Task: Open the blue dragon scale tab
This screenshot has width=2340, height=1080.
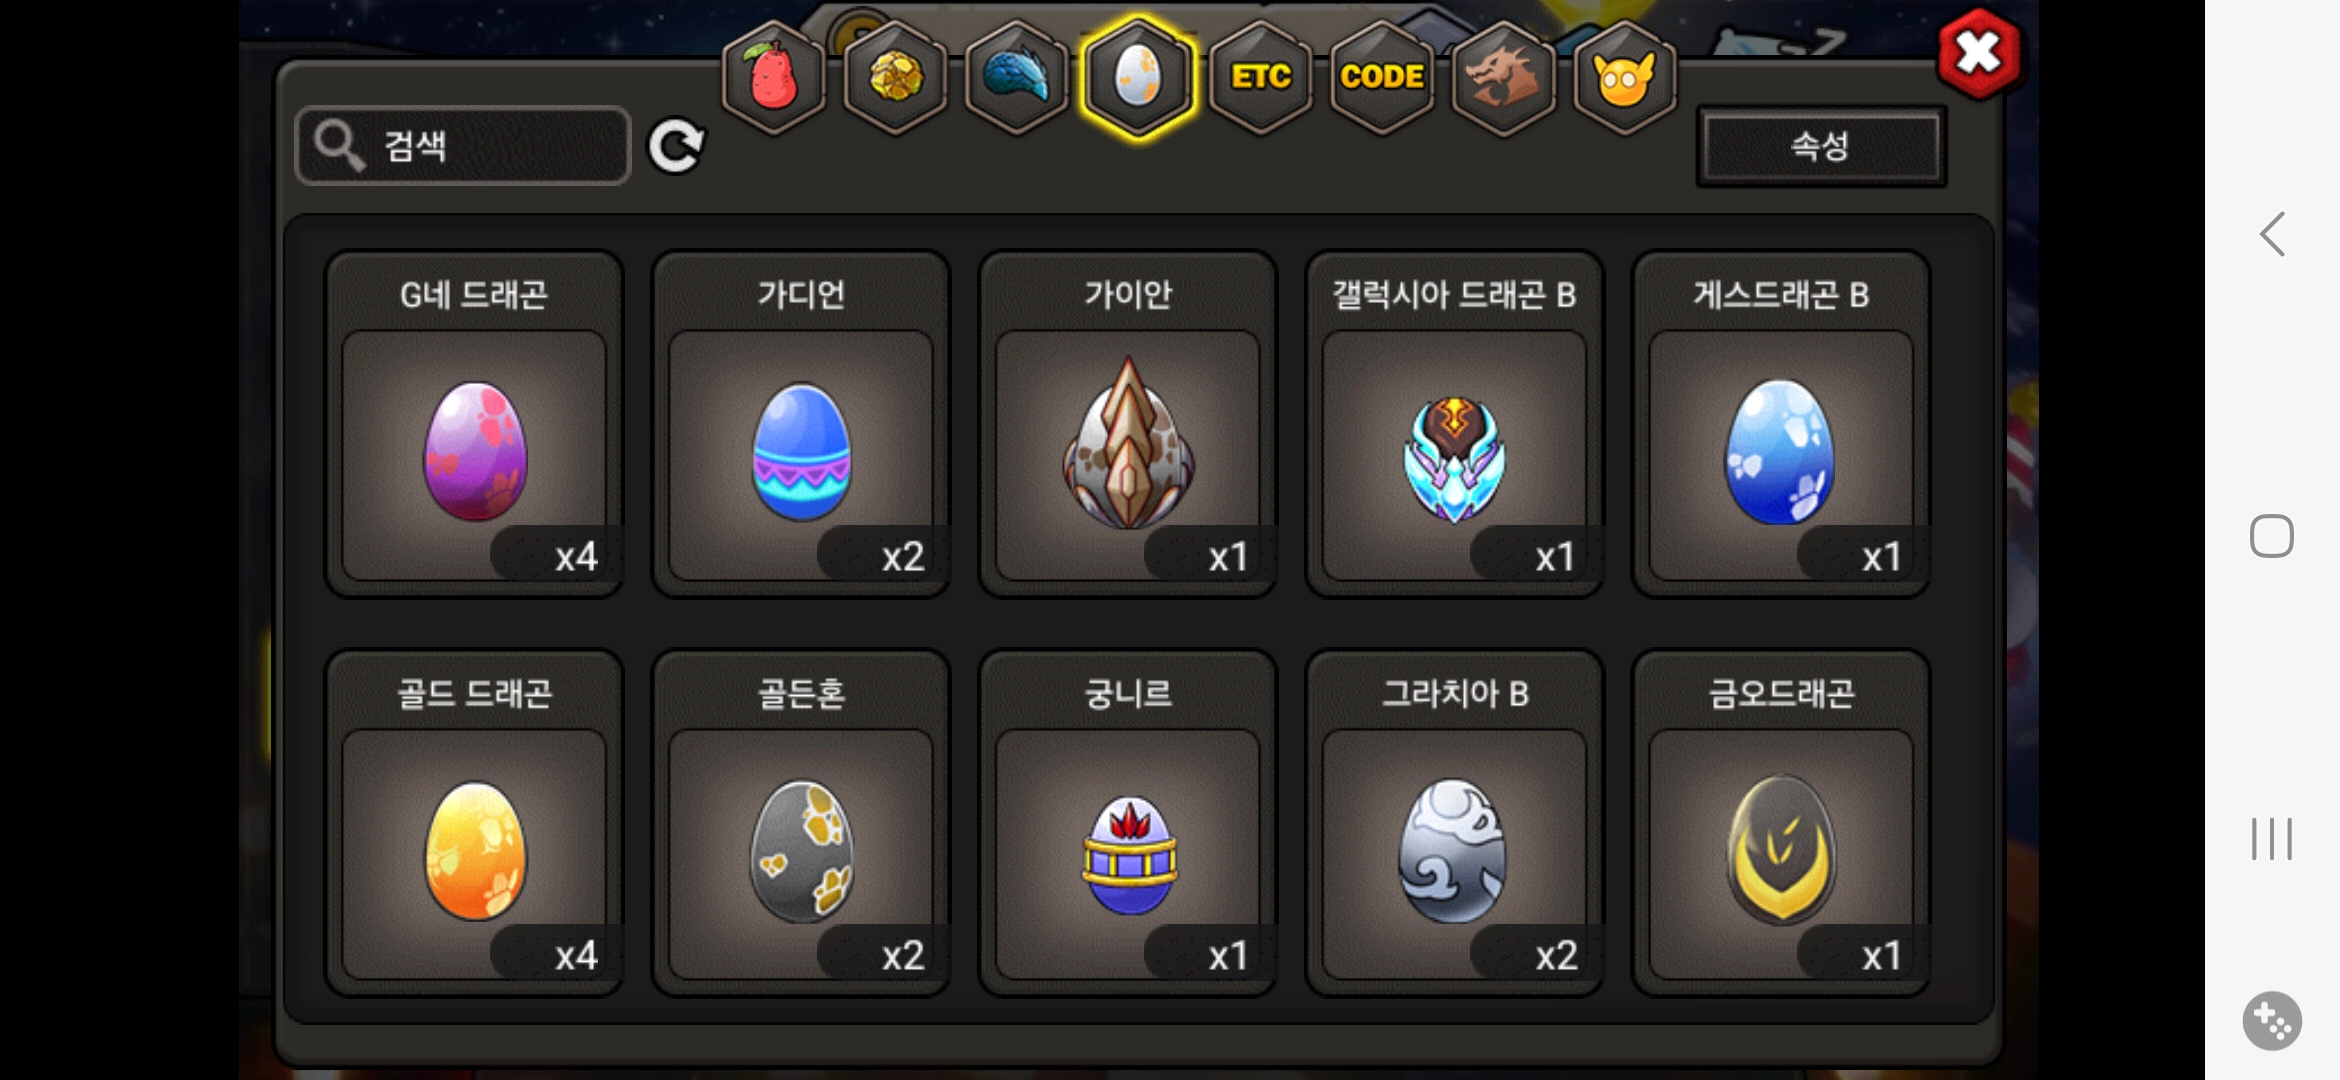Action: [1016, 76]
